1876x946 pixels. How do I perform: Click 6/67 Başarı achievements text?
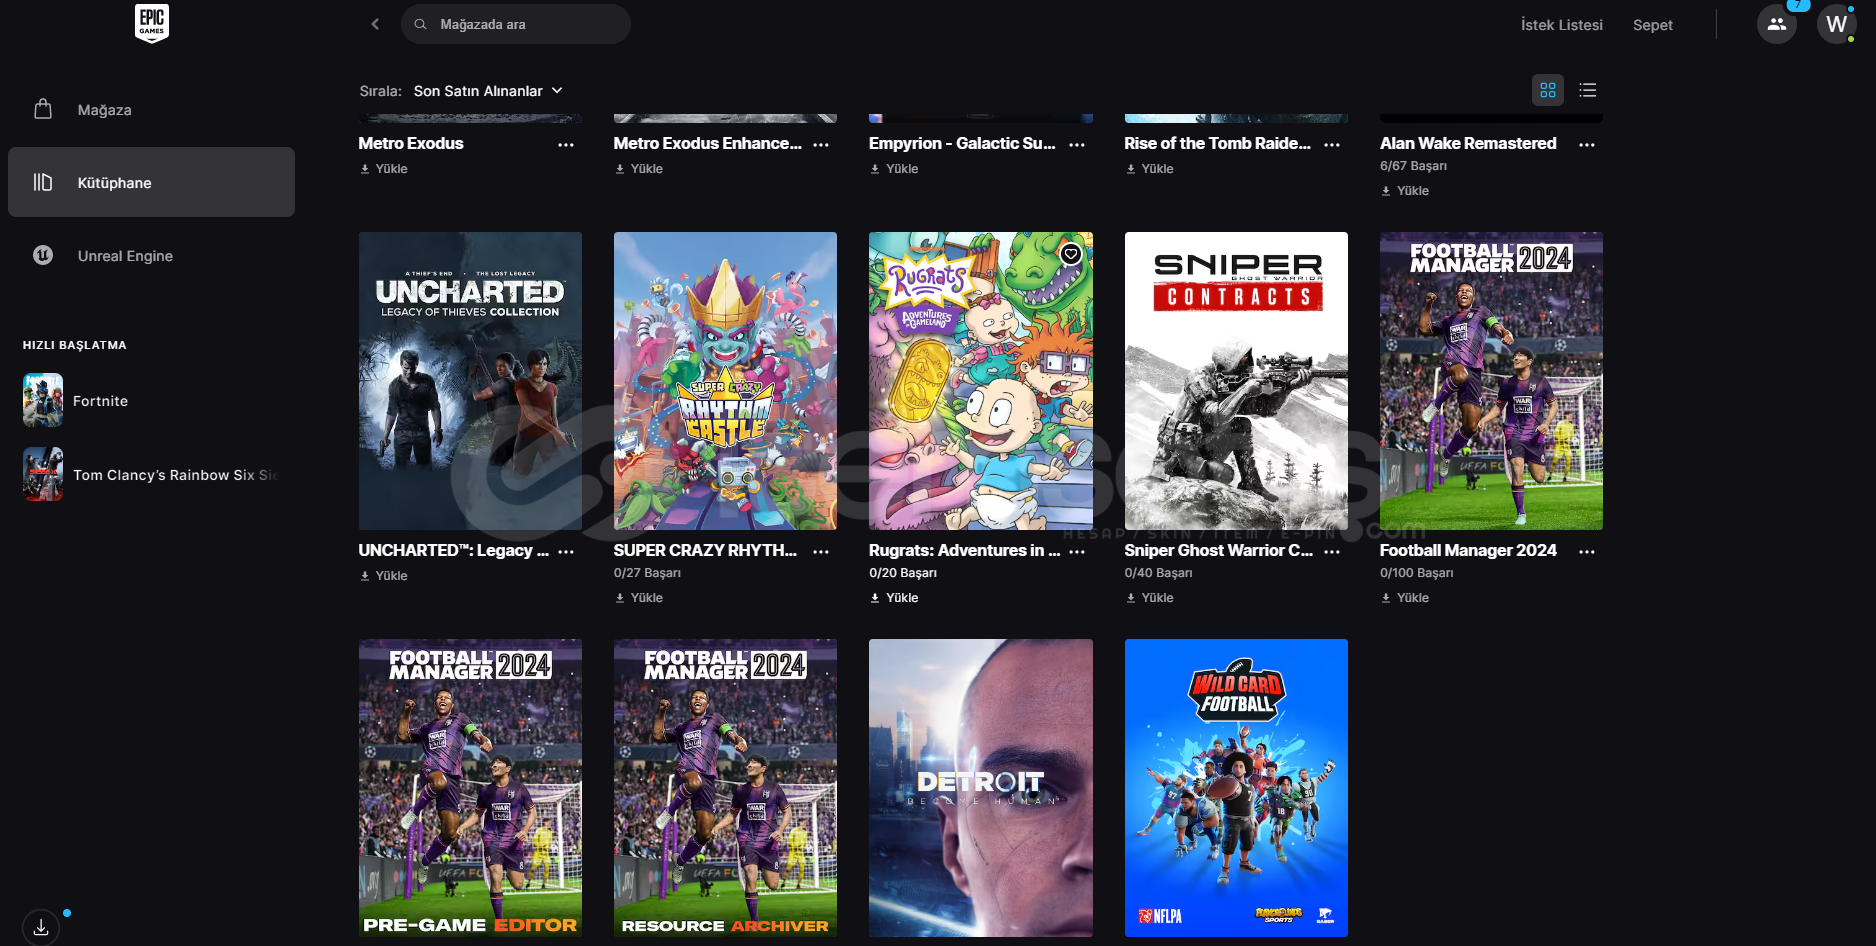tap(1413, 166)
